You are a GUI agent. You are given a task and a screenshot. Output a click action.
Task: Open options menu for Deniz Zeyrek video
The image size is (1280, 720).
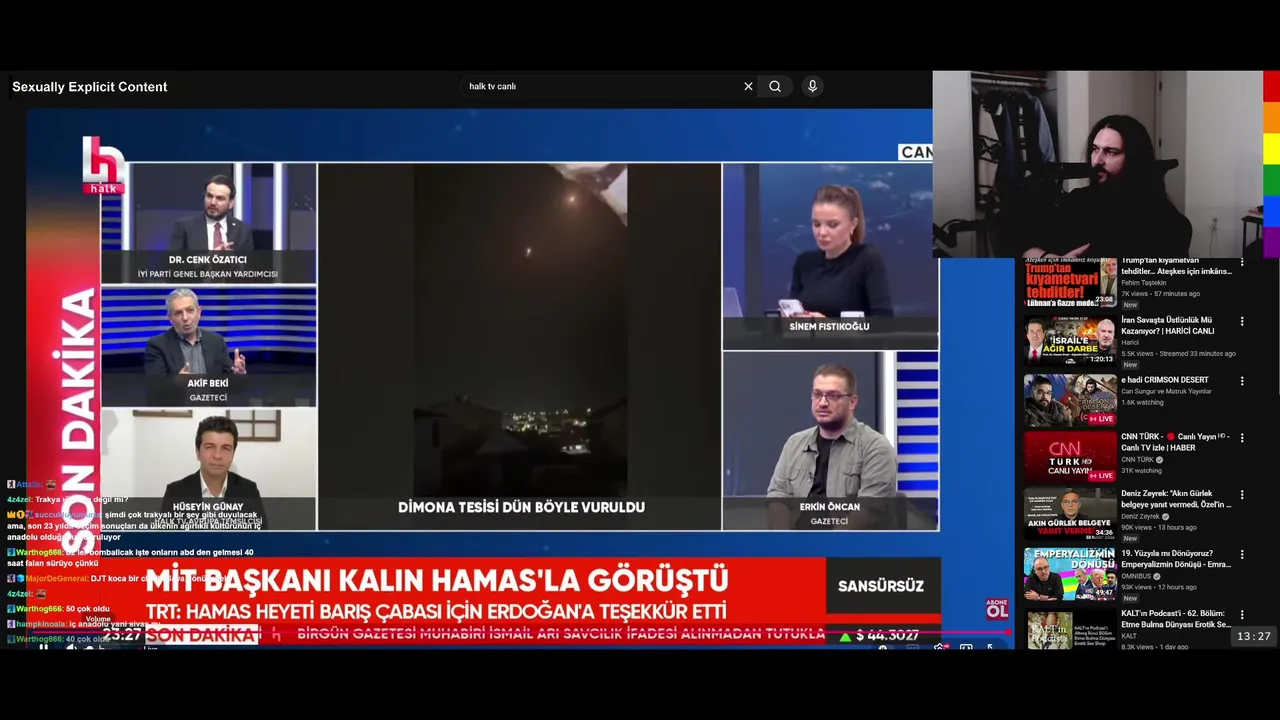1242,495
